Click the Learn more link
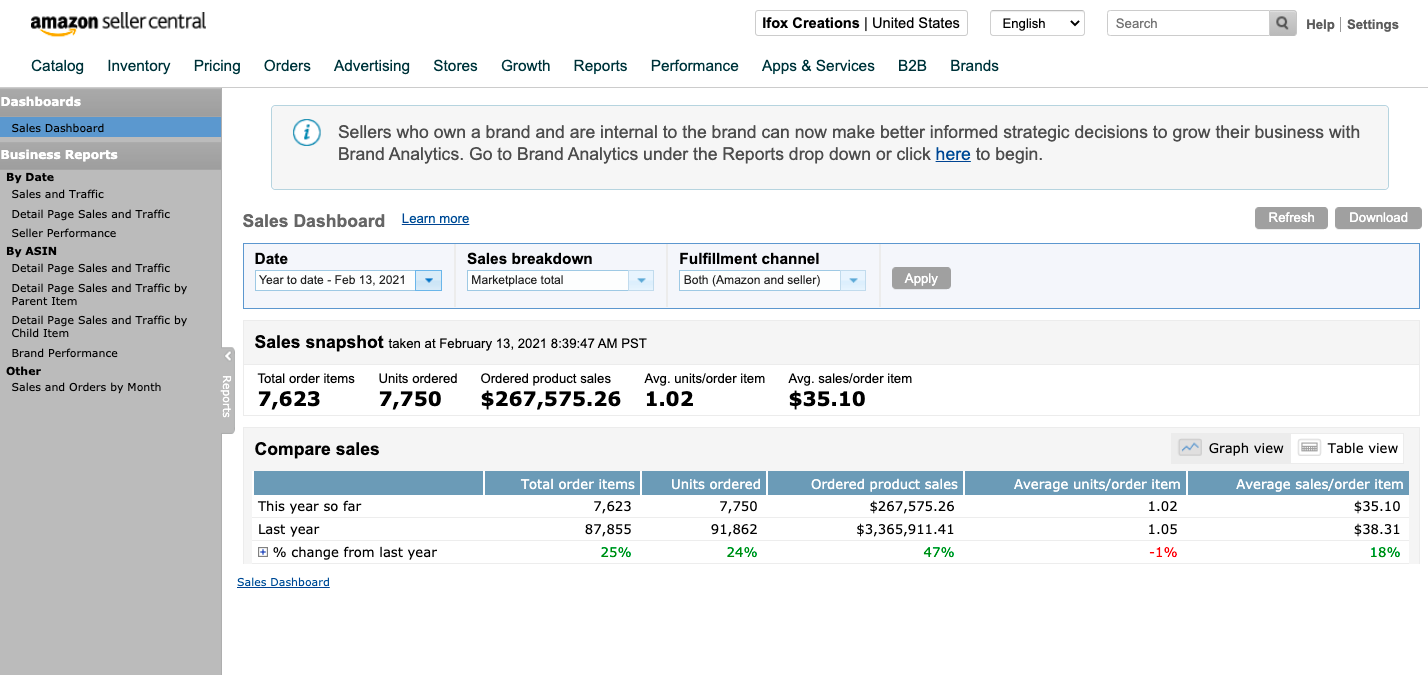Image resolution: width=1428 pixels, height=675 pixels. (435, 219)
